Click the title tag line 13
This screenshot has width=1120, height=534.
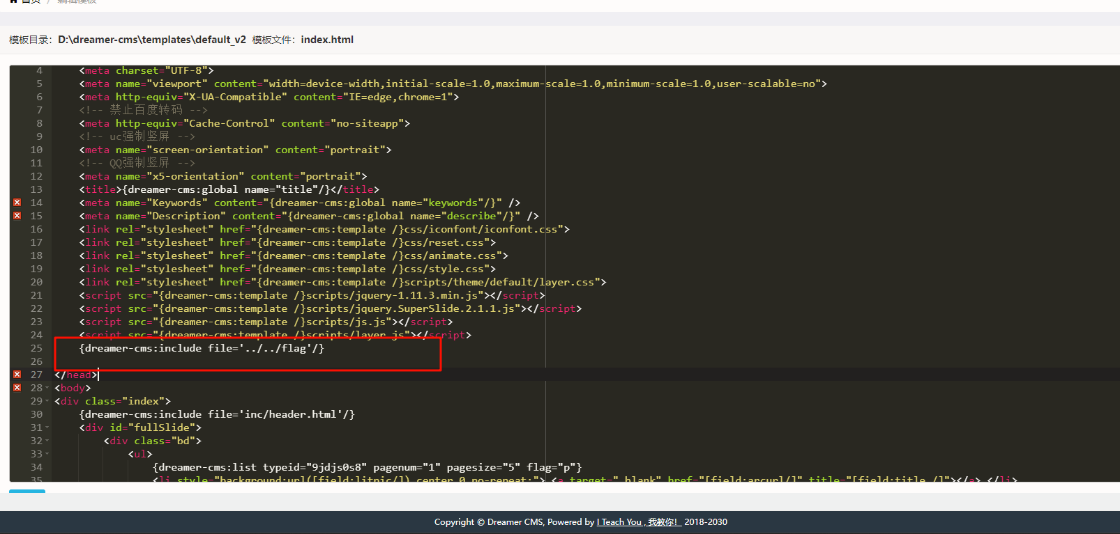(x=228, y=189)
